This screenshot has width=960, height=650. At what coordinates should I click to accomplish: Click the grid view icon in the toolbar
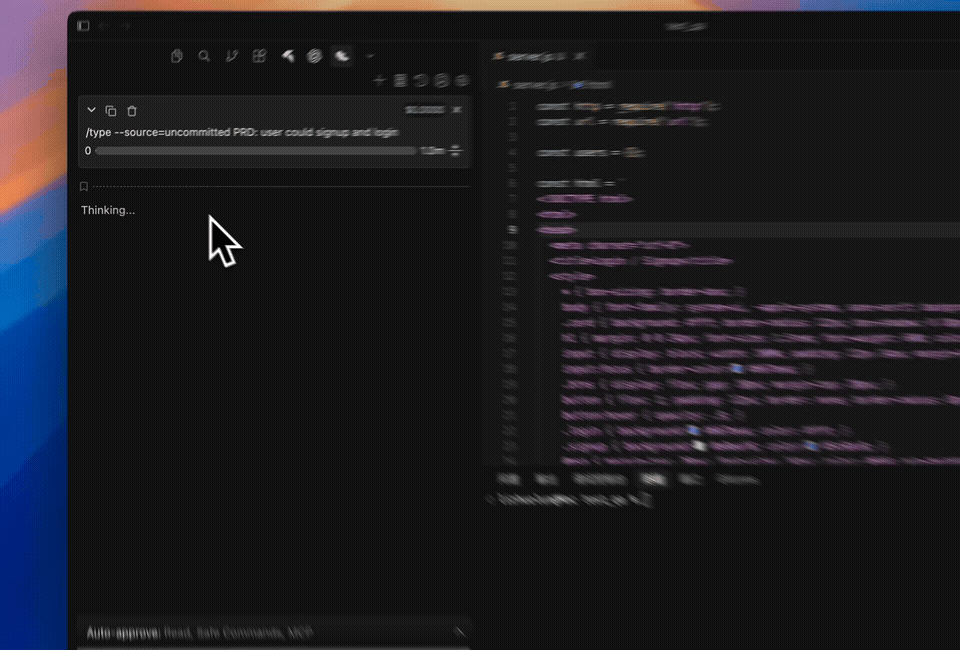pos(258,56)
